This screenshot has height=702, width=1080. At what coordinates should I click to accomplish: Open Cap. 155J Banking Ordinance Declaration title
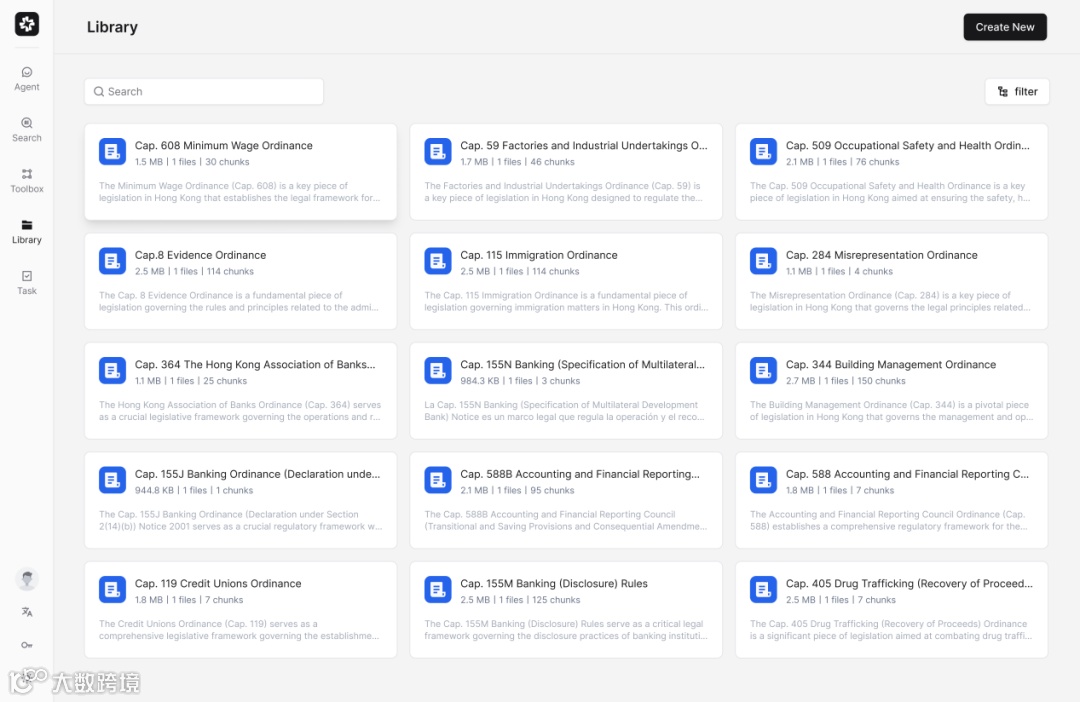click(257, 474)
